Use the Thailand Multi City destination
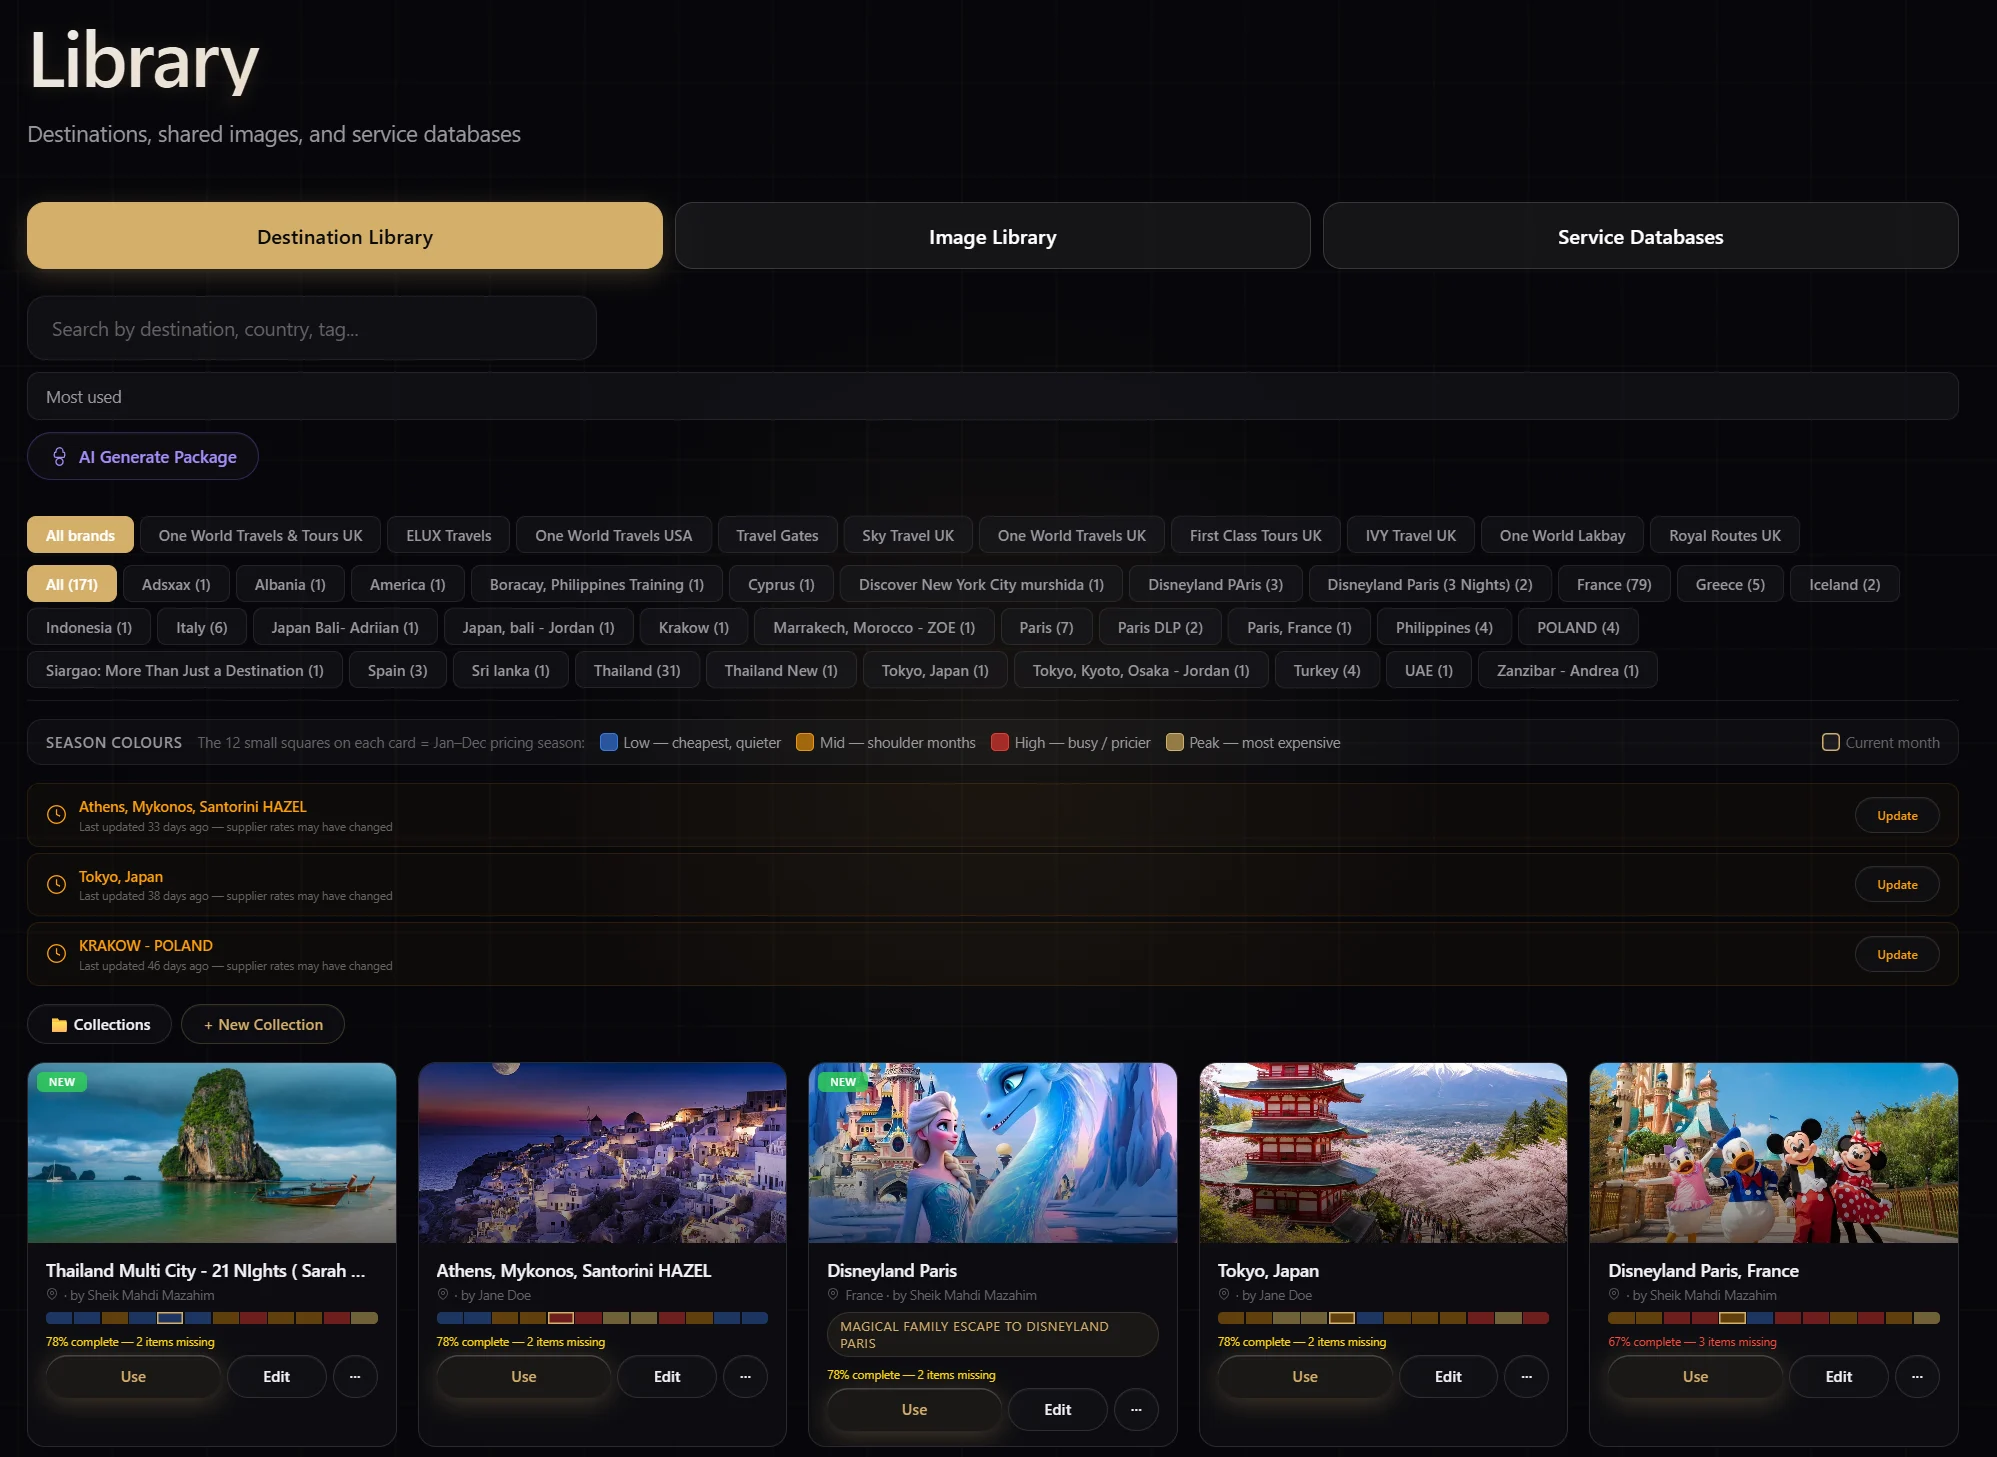 [133, 1377]
